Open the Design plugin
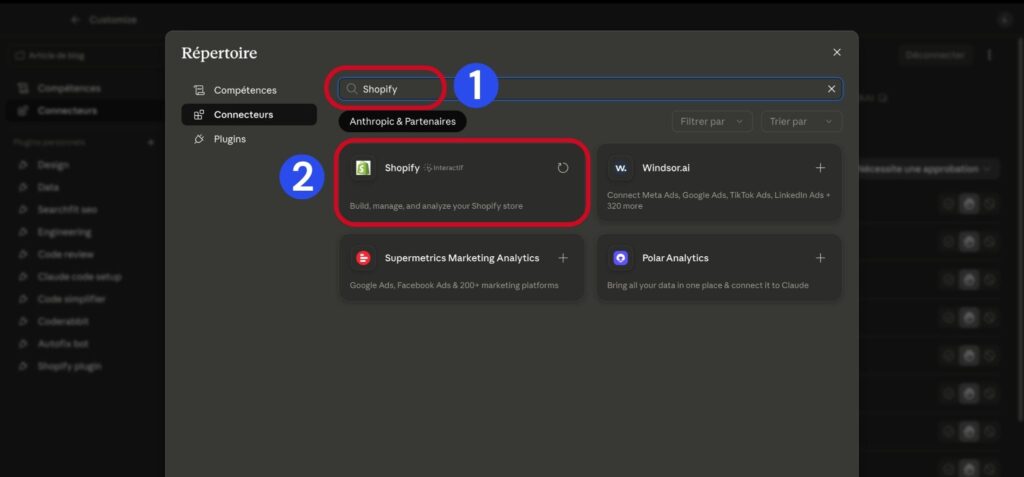Viewport: 1024px width, 477px height. tap(53, 165)
